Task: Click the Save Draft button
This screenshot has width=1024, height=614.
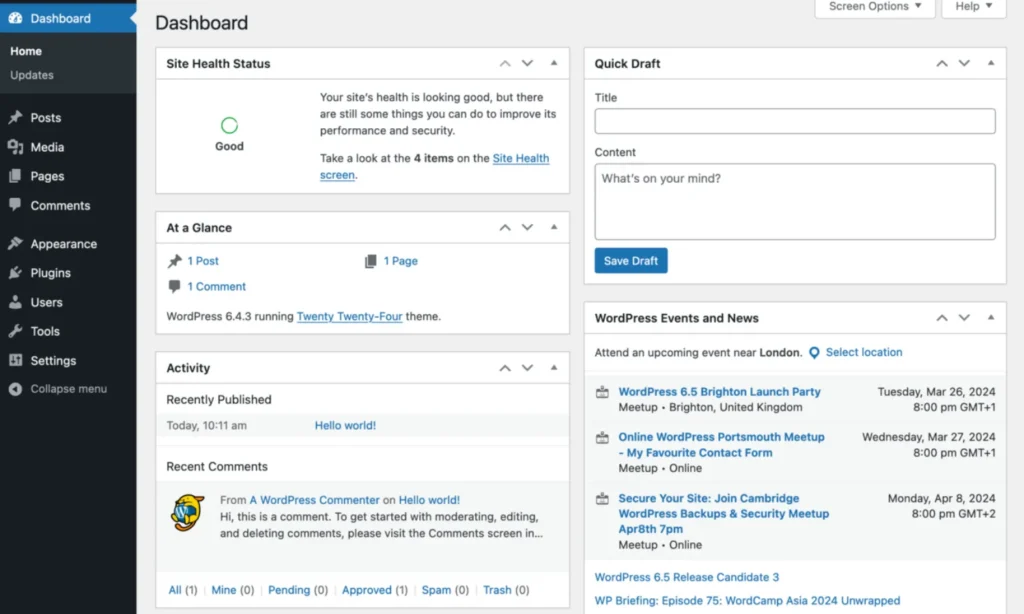Action: [x=631, y=261]
